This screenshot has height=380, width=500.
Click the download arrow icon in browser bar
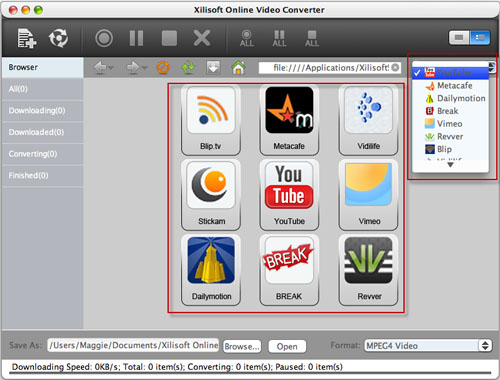coord(213,68)
